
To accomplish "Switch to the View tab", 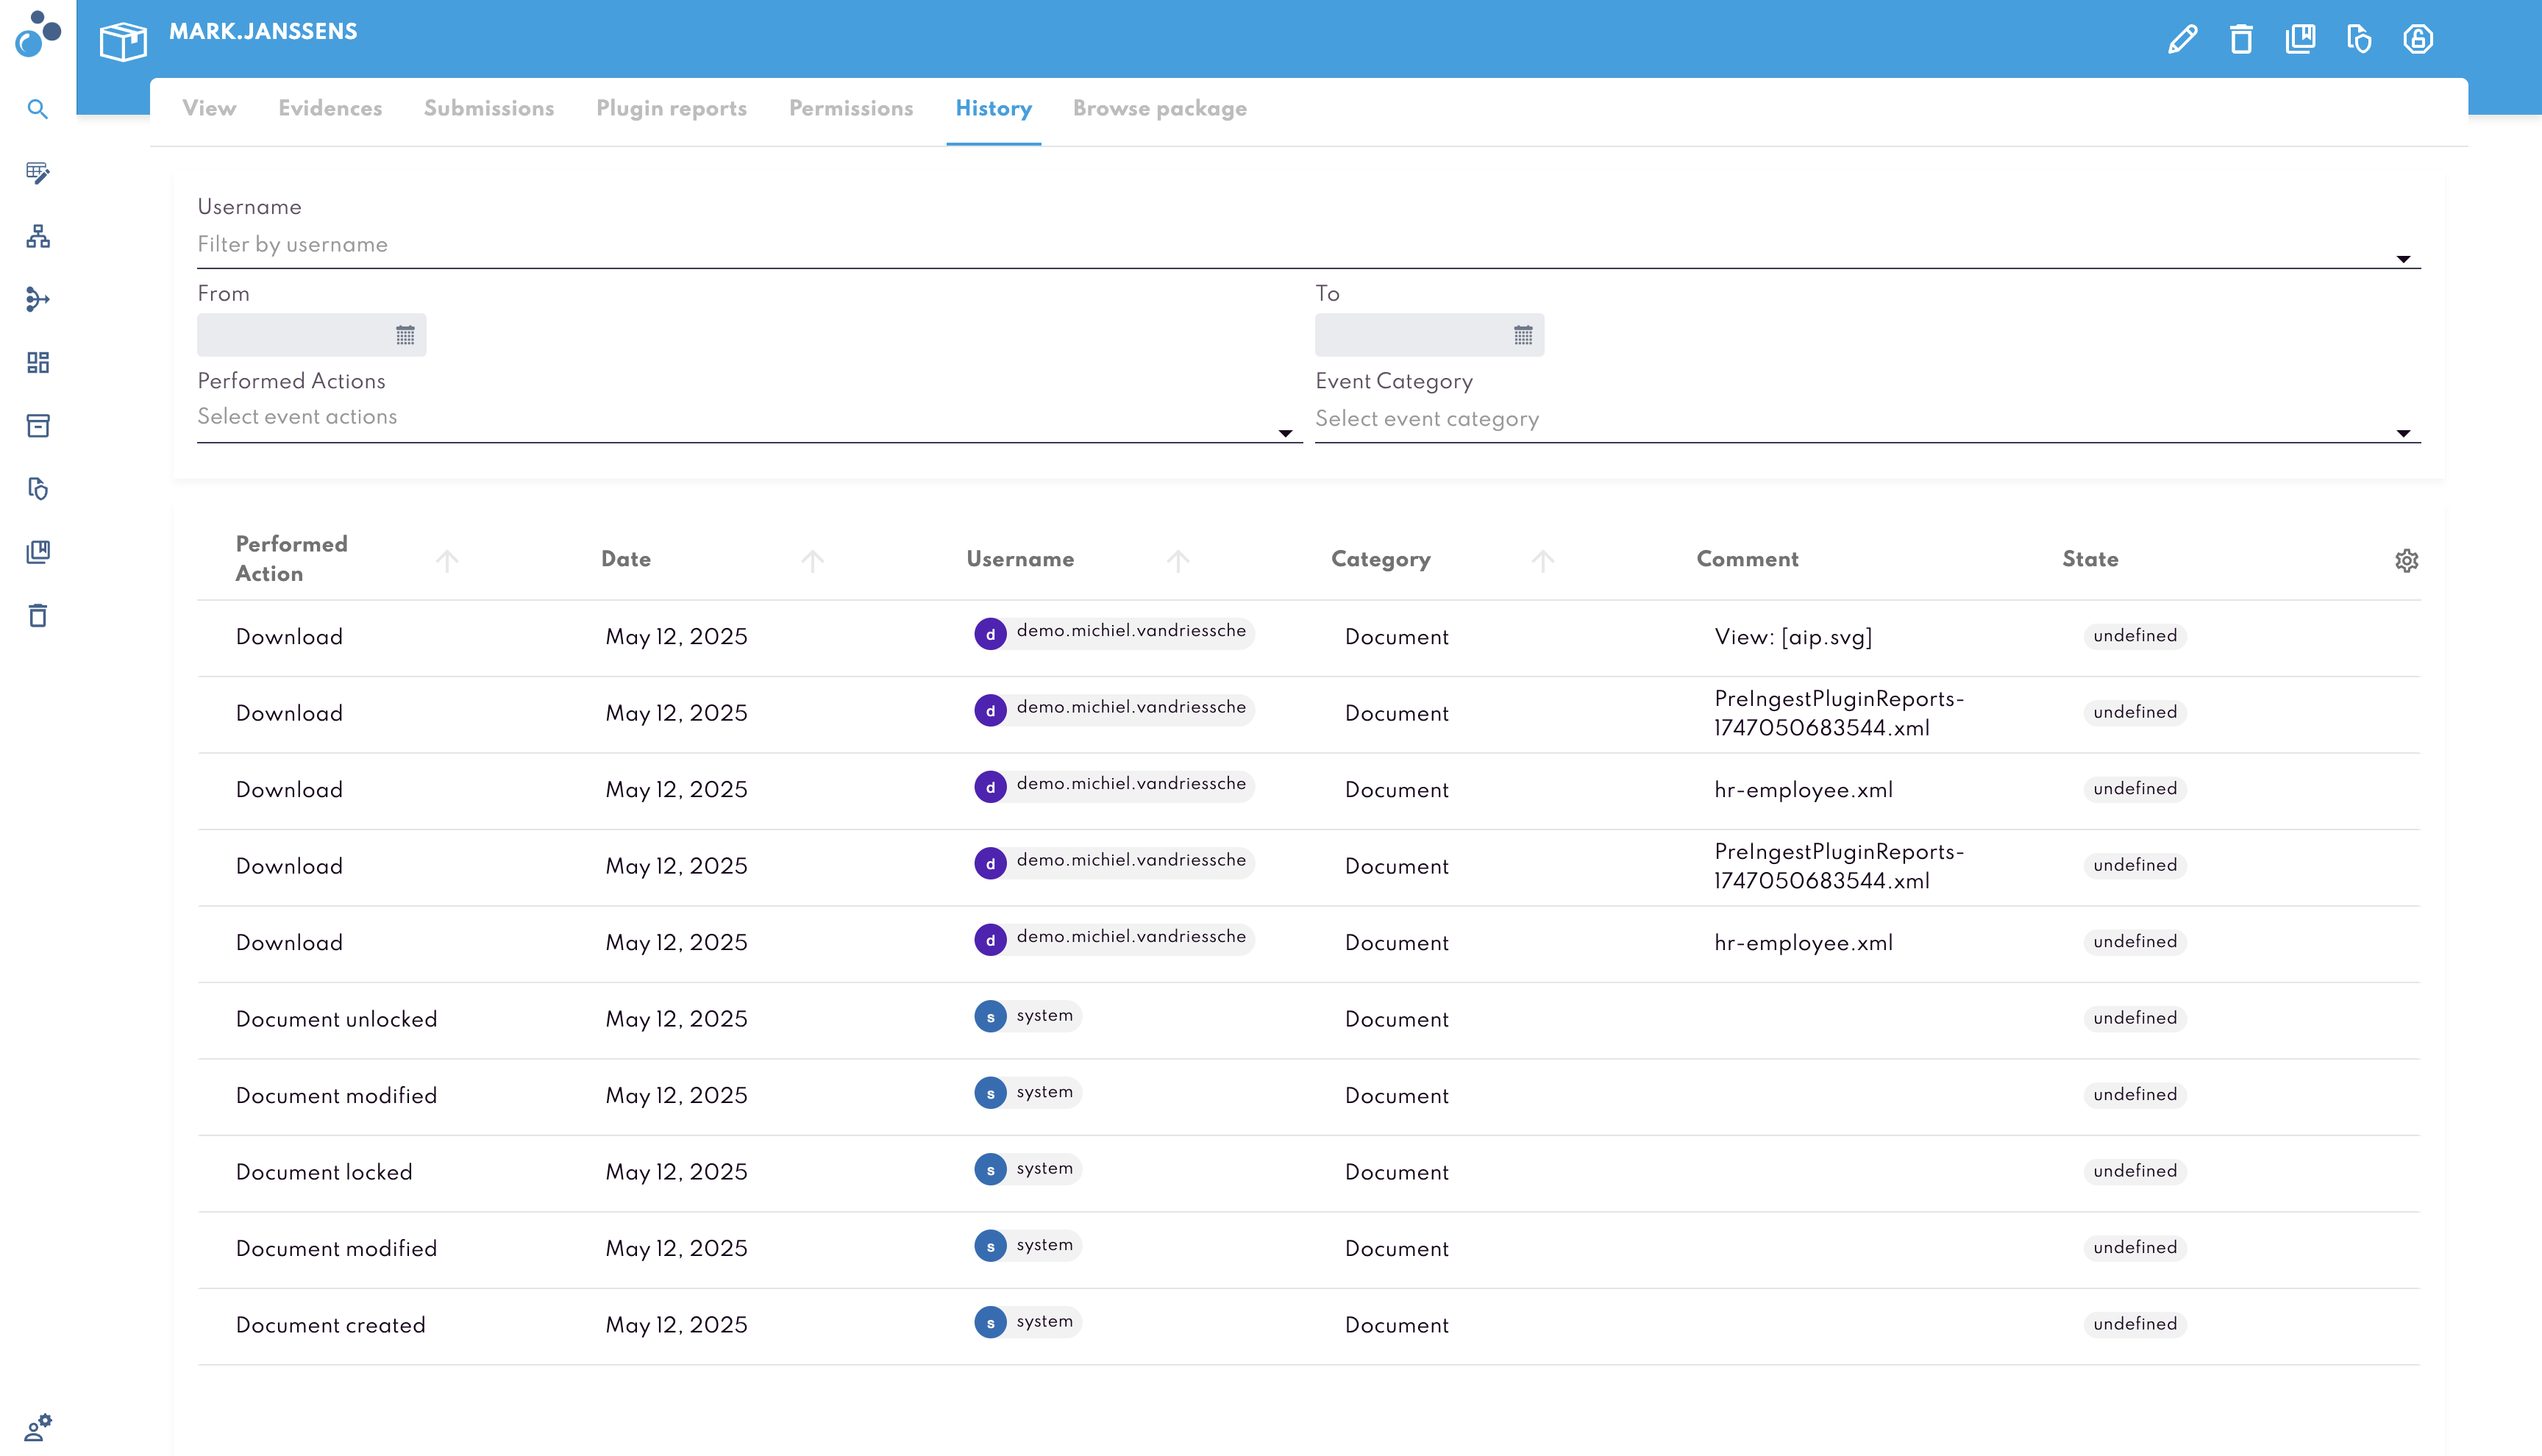I will [x=209, y=108].
